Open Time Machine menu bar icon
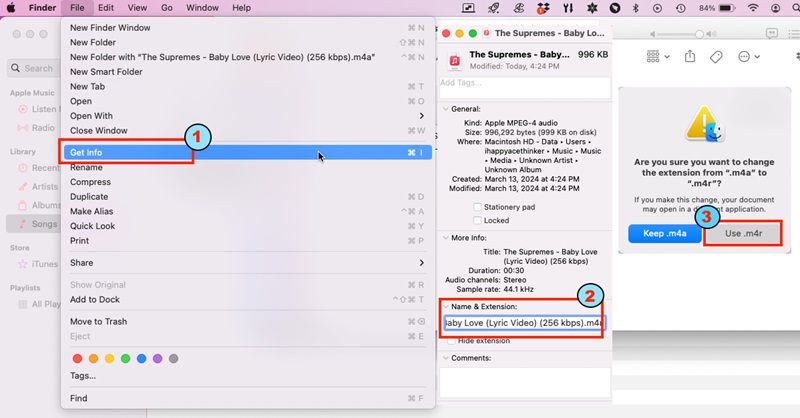The width and height of the screenshot is (800, 418). pos(681,8)
